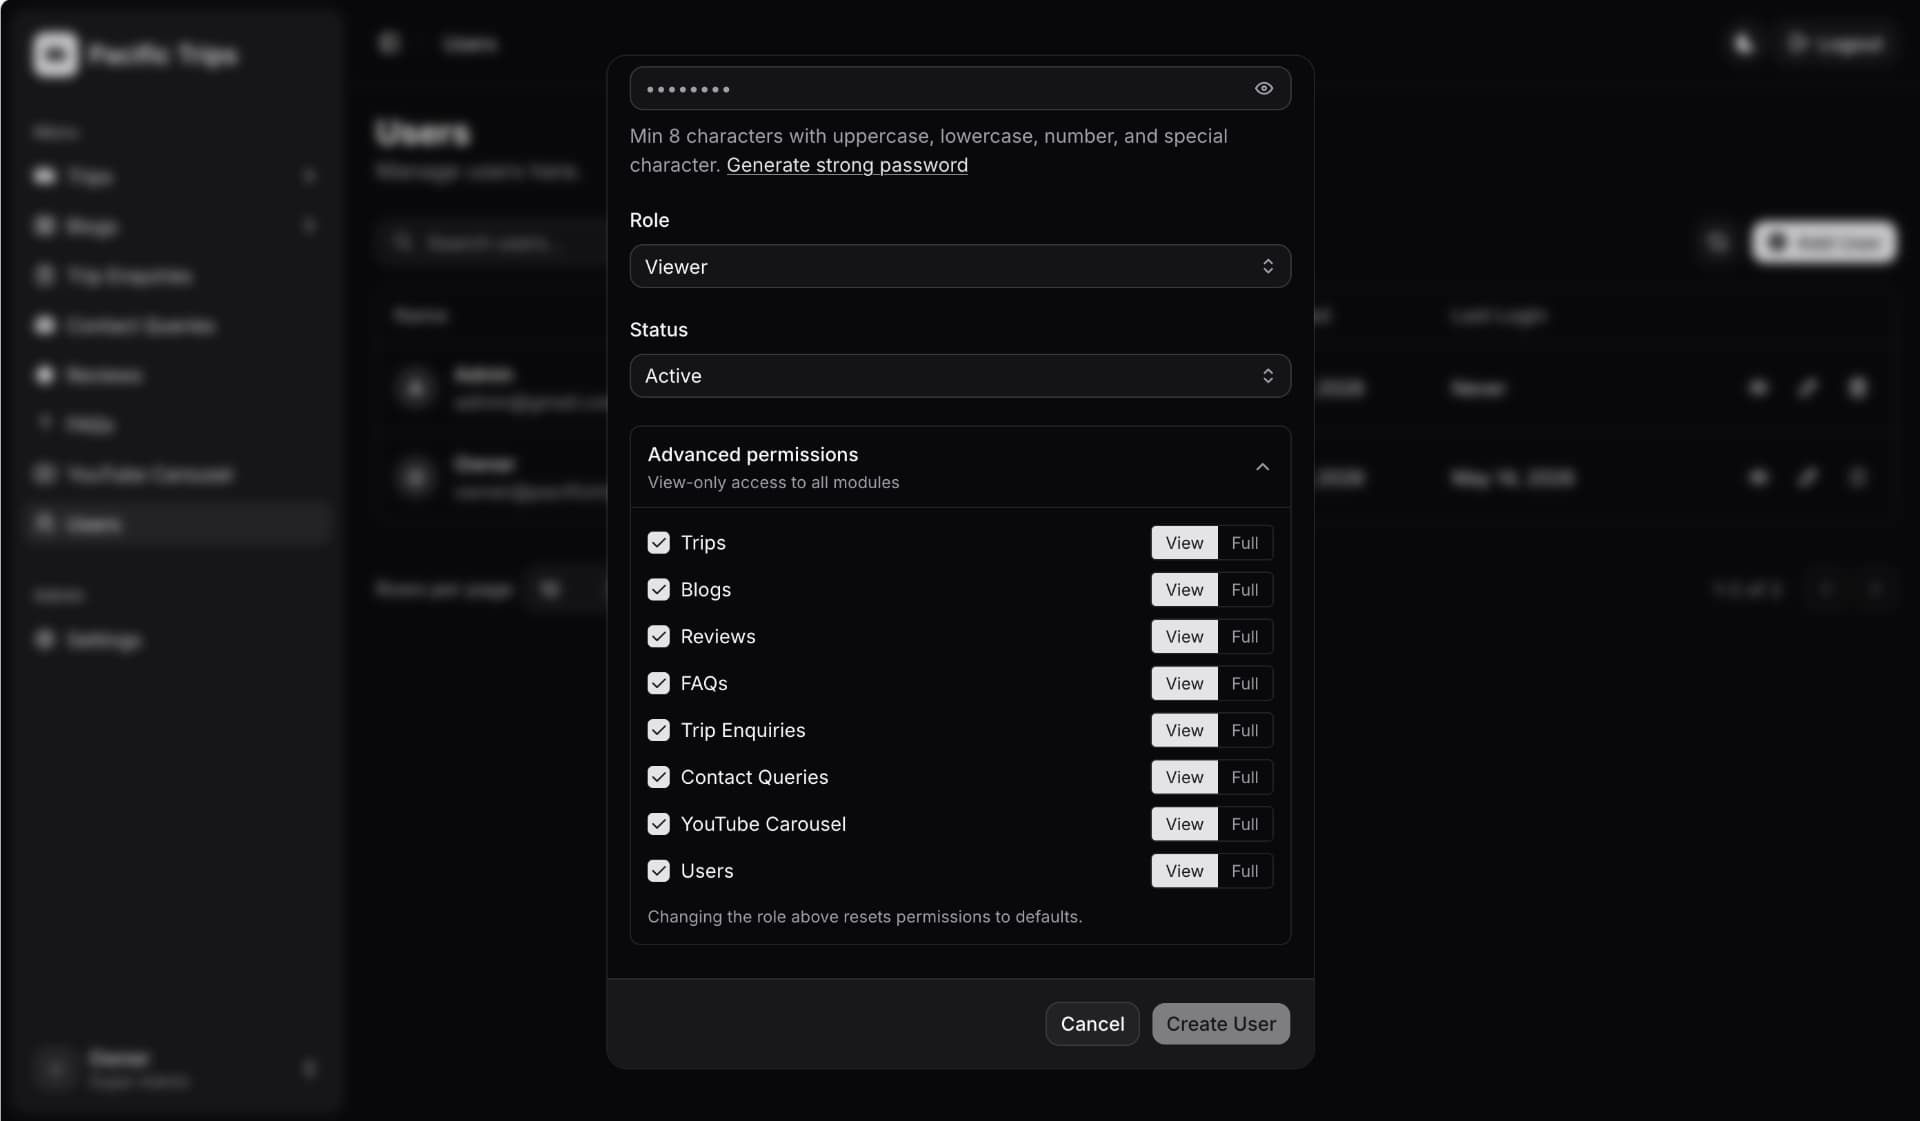Set YouTube Carousel access to Full
The width and height of the screenshot is (1920, 1121).
1244,824
